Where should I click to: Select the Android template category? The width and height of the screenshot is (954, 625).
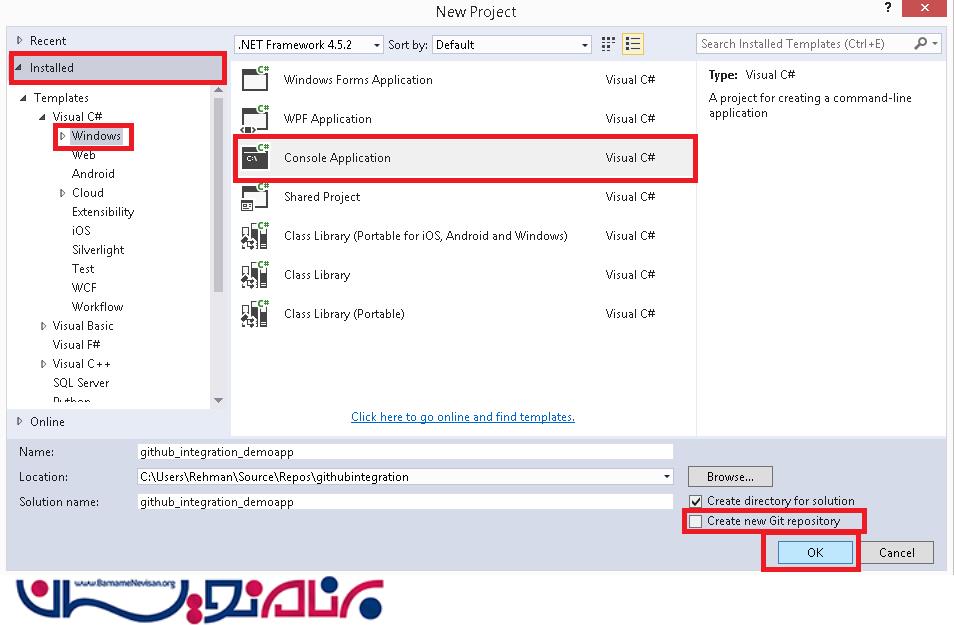[x=93, y=174]
